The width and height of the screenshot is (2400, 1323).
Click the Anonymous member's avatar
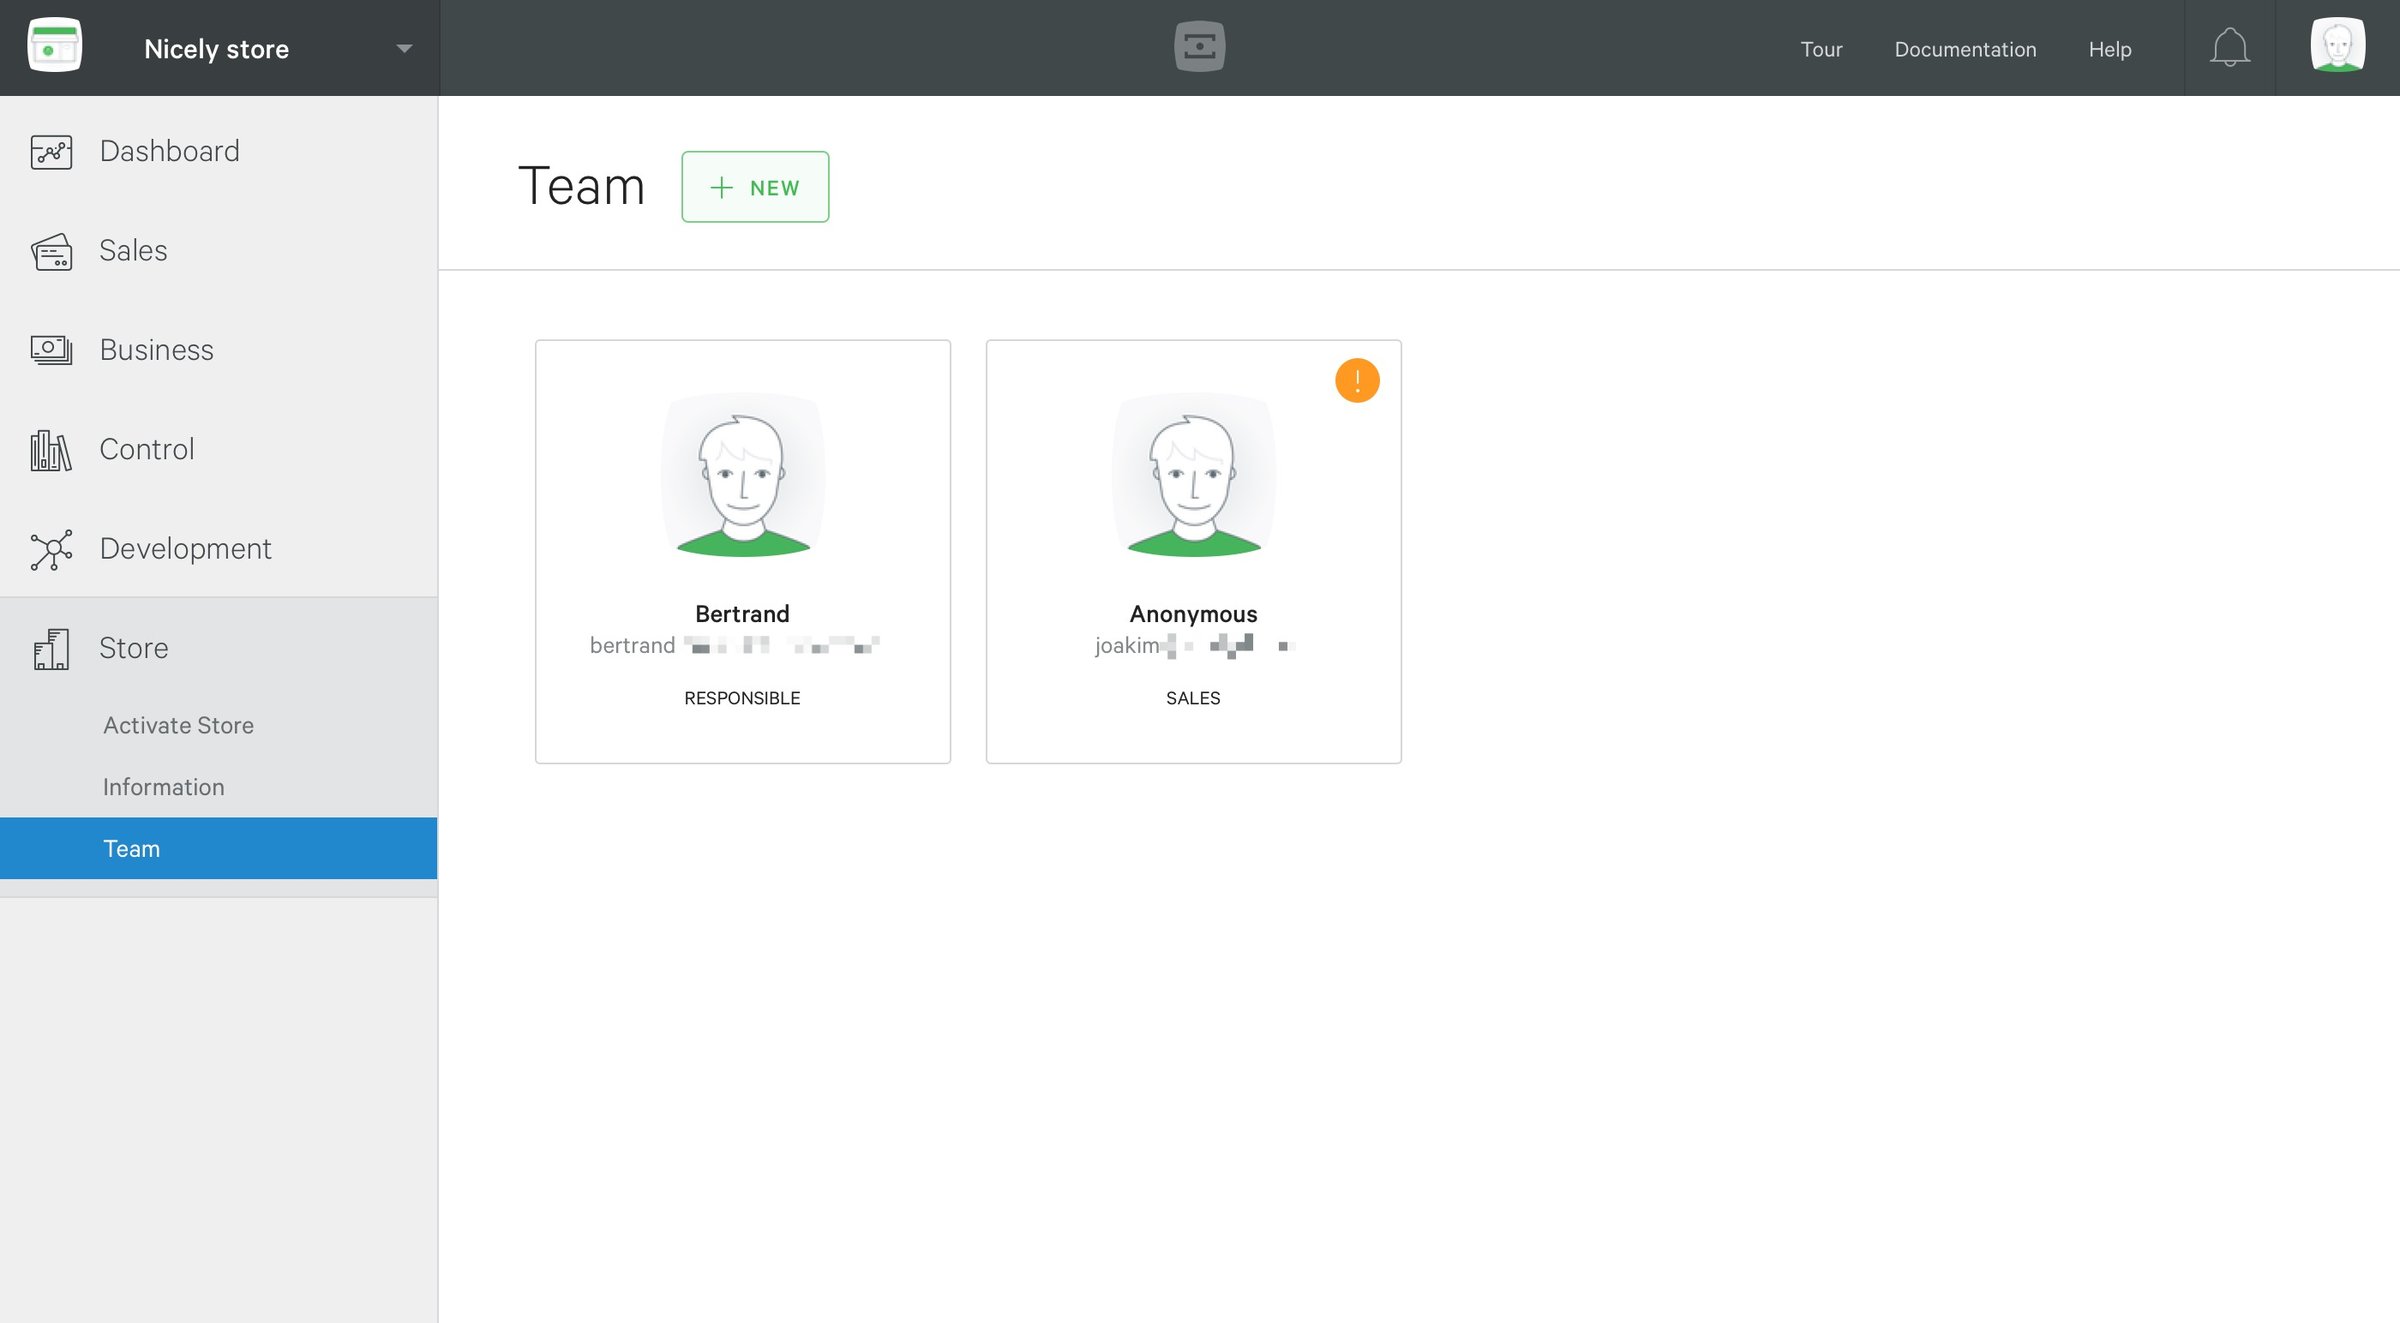pos(1194,474)
